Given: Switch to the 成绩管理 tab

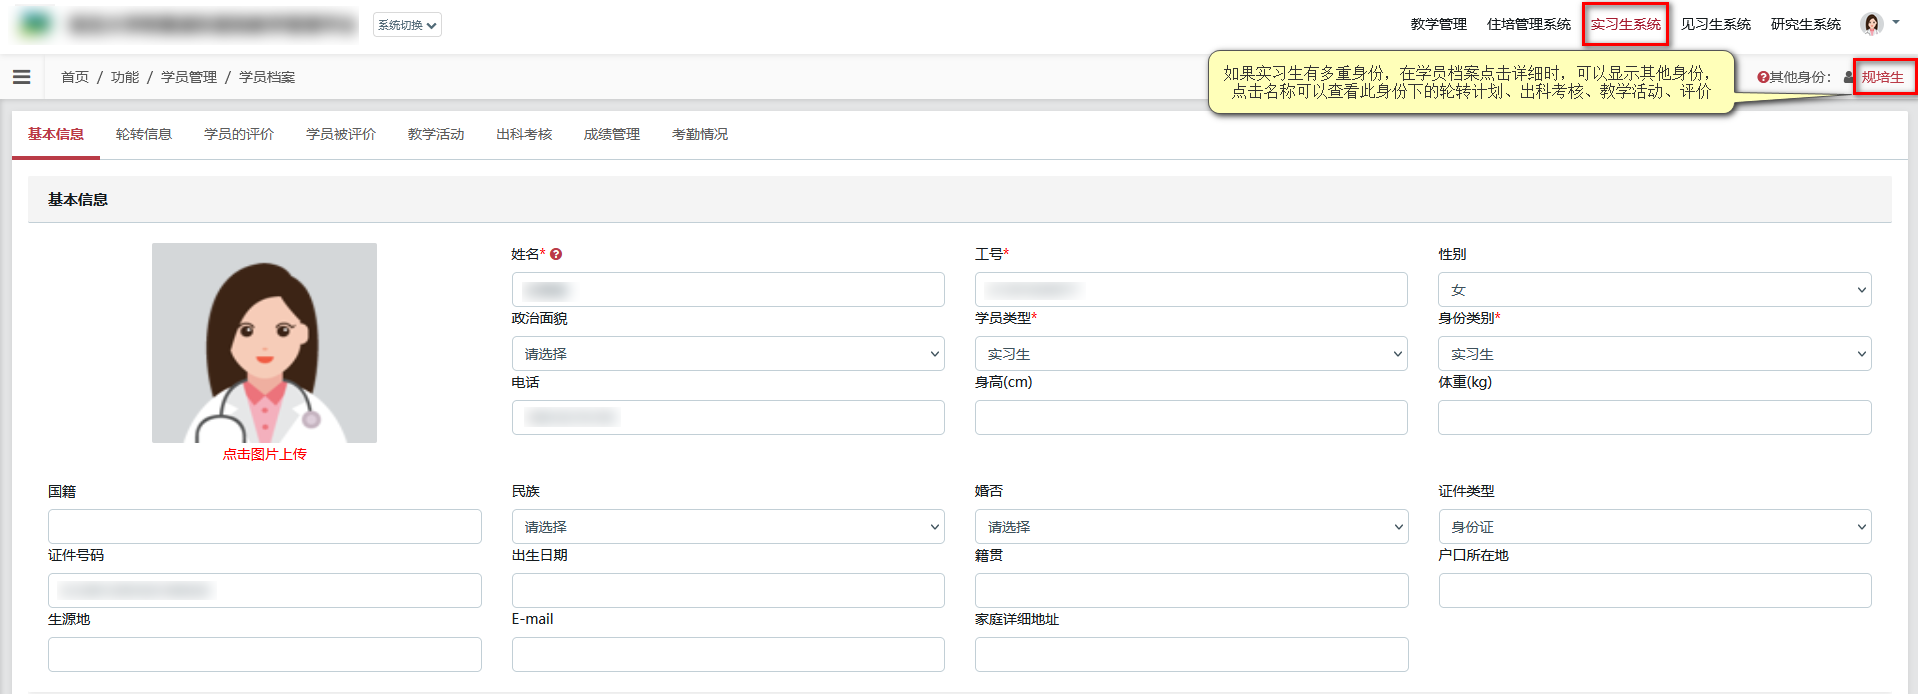Looking at the screenshot, I should (612, 134).
